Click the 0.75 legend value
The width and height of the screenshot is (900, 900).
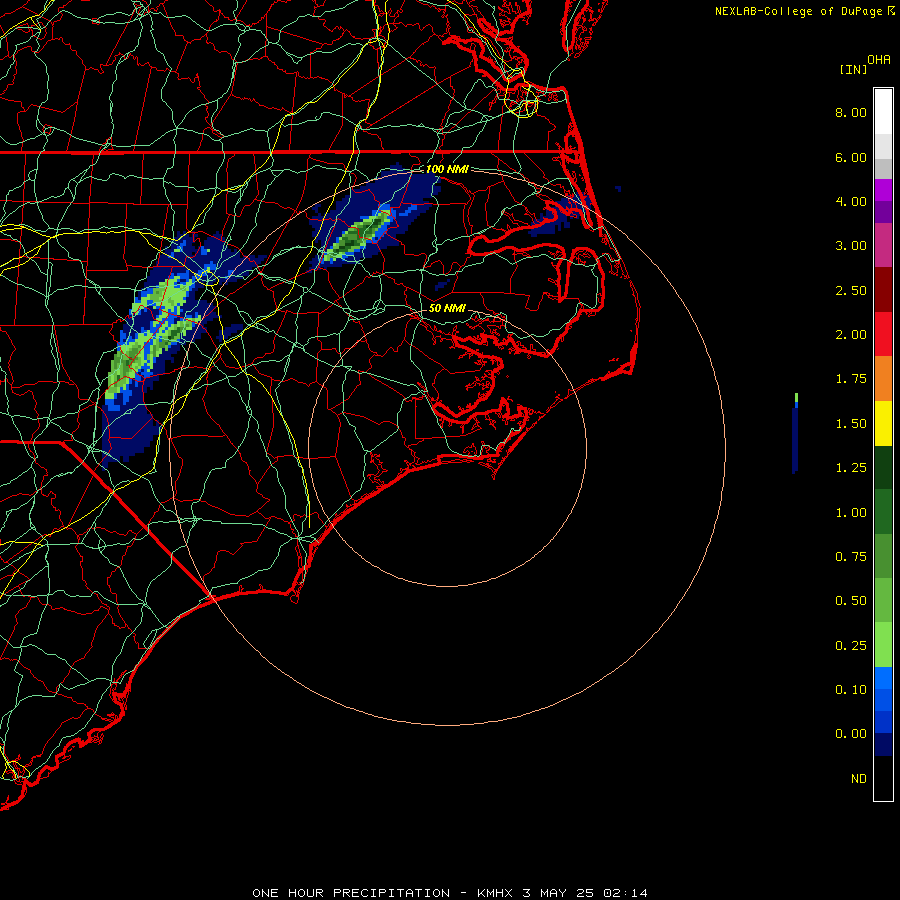coord(851,557)
